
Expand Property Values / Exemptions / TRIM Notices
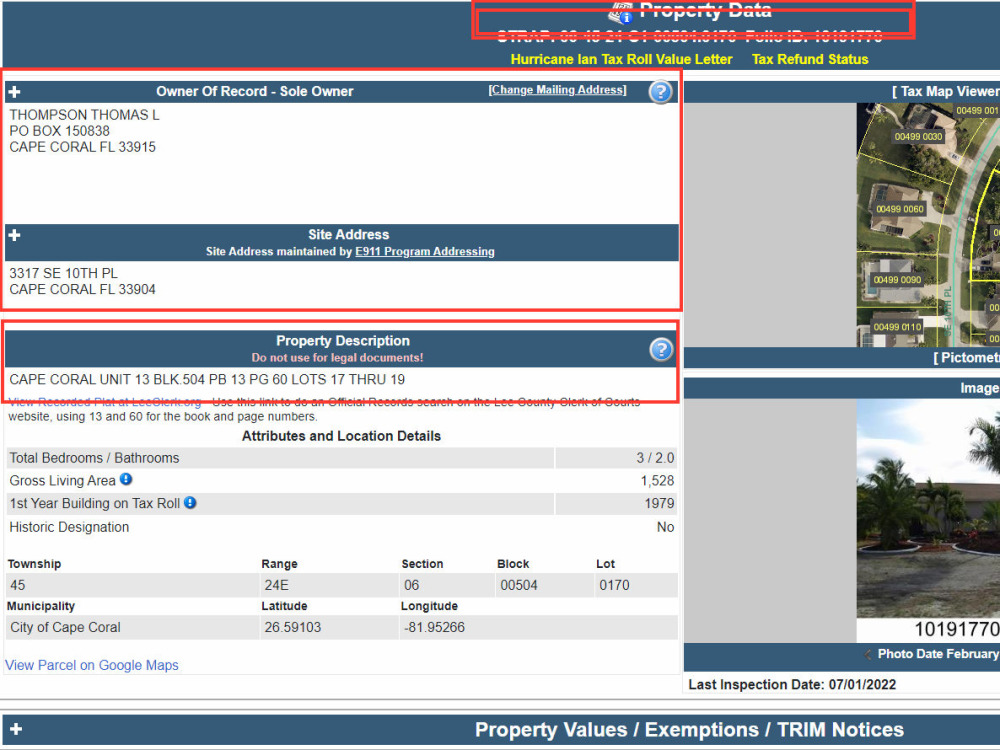16,729
